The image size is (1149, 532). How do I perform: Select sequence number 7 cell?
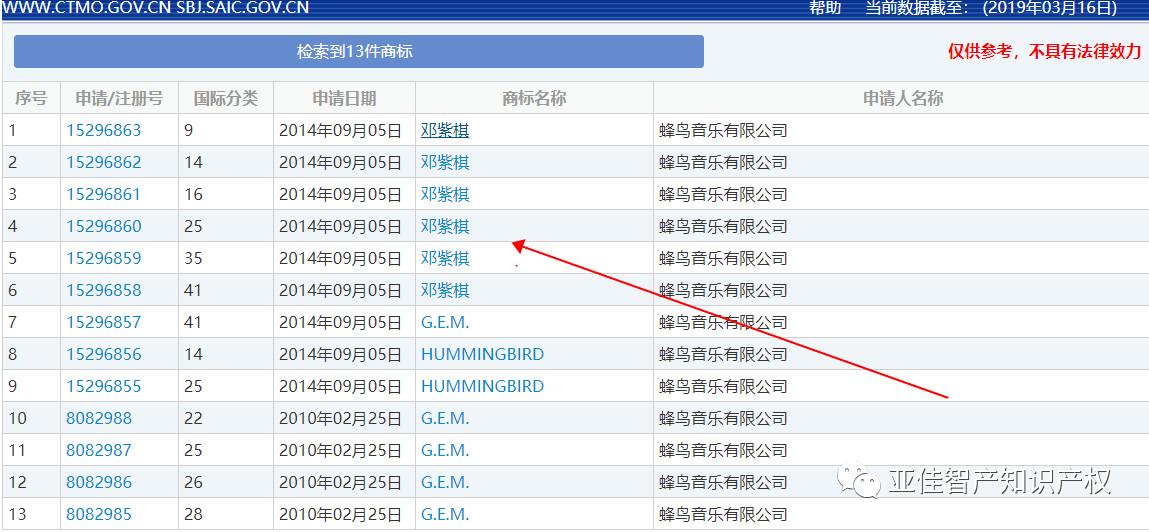click(31, 322)
